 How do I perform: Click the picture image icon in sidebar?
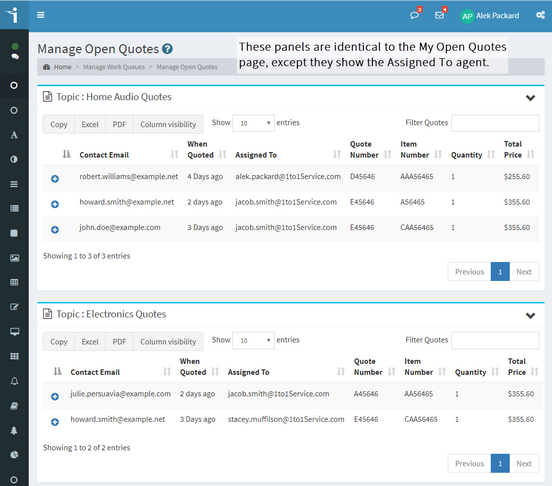pyautogui.click(x=14, y=258)
